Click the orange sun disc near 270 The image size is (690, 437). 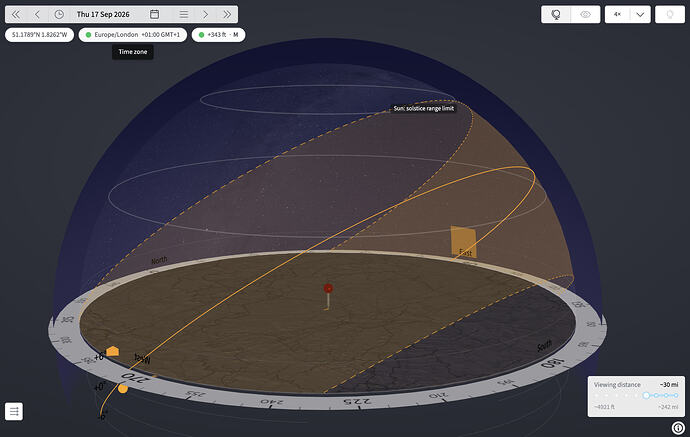click(x=123, y=389)
